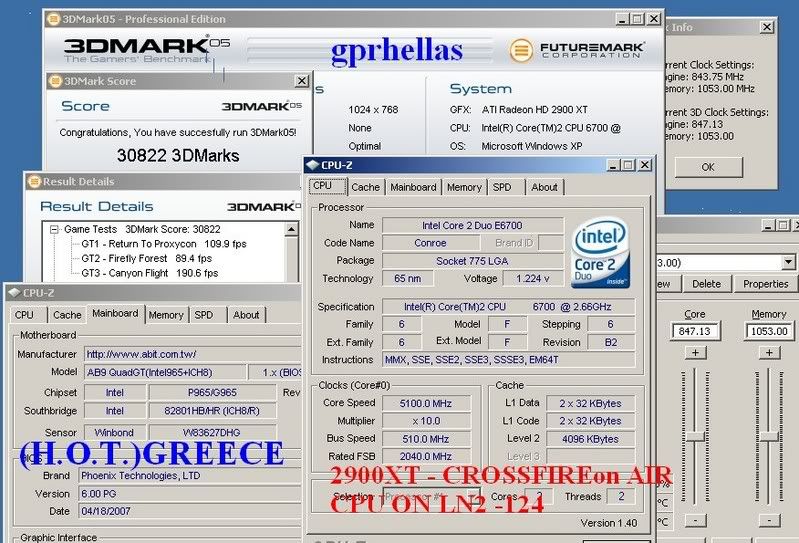Click the Delete button in overclock tool
This screenshot has height=543, width=799.
706,284
